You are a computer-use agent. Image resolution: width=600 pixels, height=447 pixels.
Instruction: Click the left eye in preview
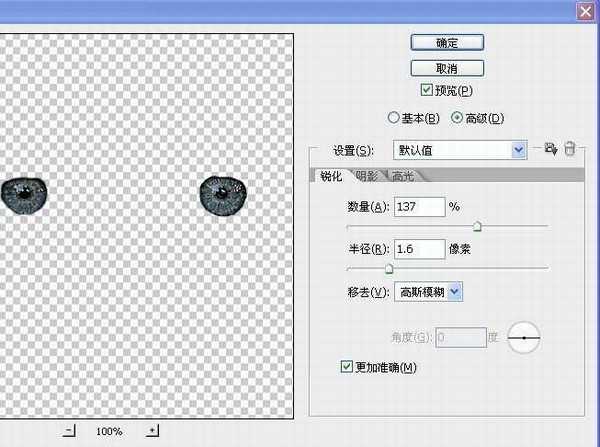tap(24, 196)
